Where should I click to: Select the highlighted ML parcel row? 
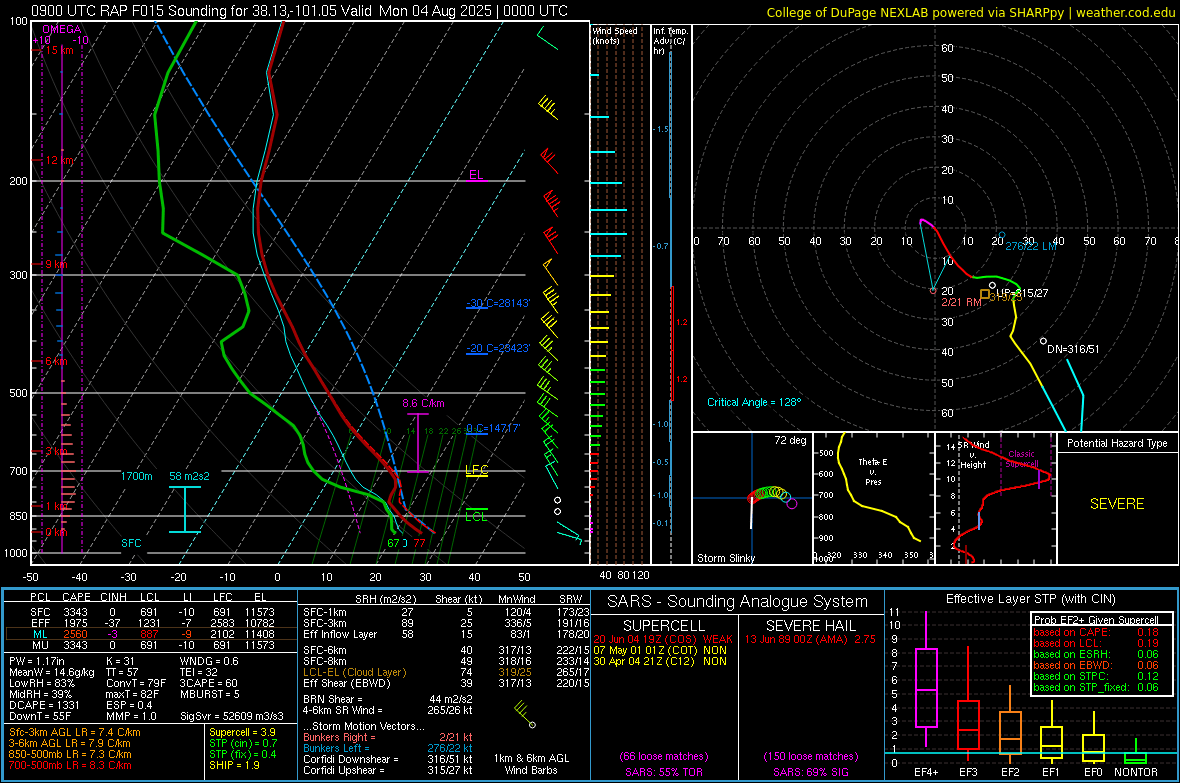pyautogui.click(x=151, y=634)
